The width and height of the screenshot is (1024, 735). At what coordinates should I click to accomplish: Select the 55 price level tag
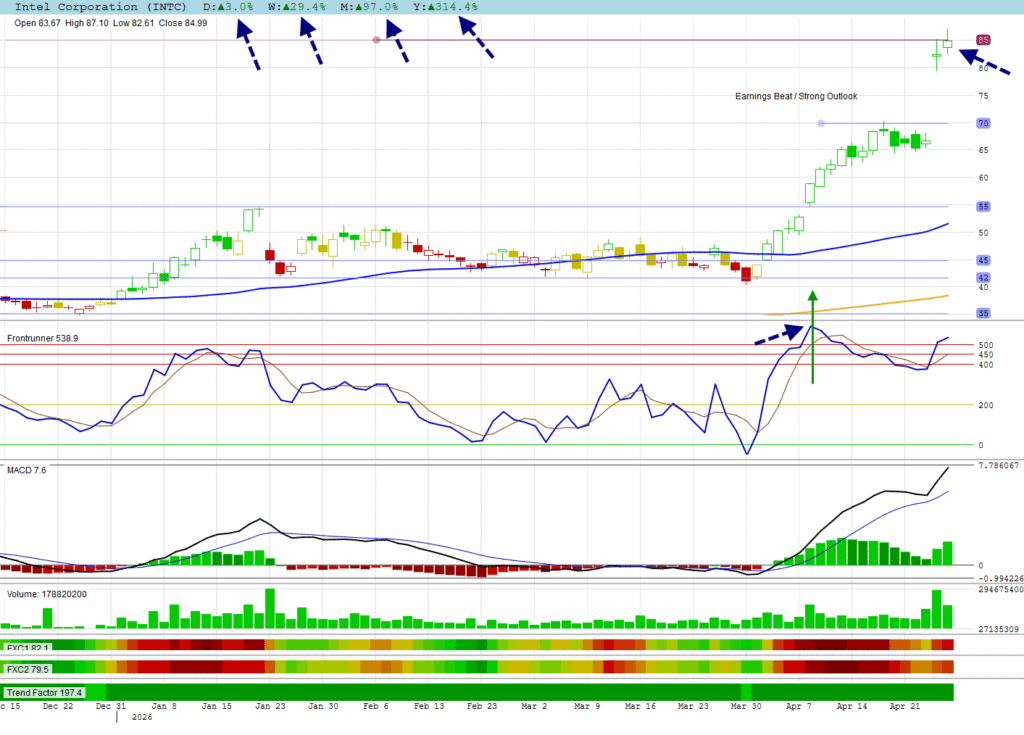(x=983, y=206)
